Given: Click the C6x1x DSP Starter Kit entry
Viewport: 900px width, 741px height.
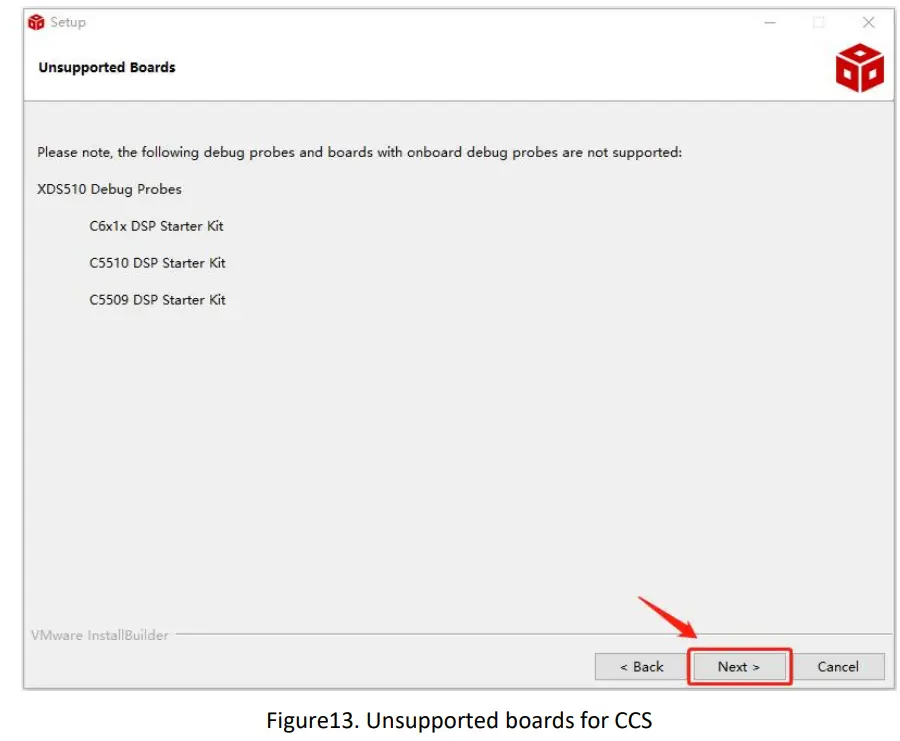Looking at the screenshot, I should coord(156,226).
